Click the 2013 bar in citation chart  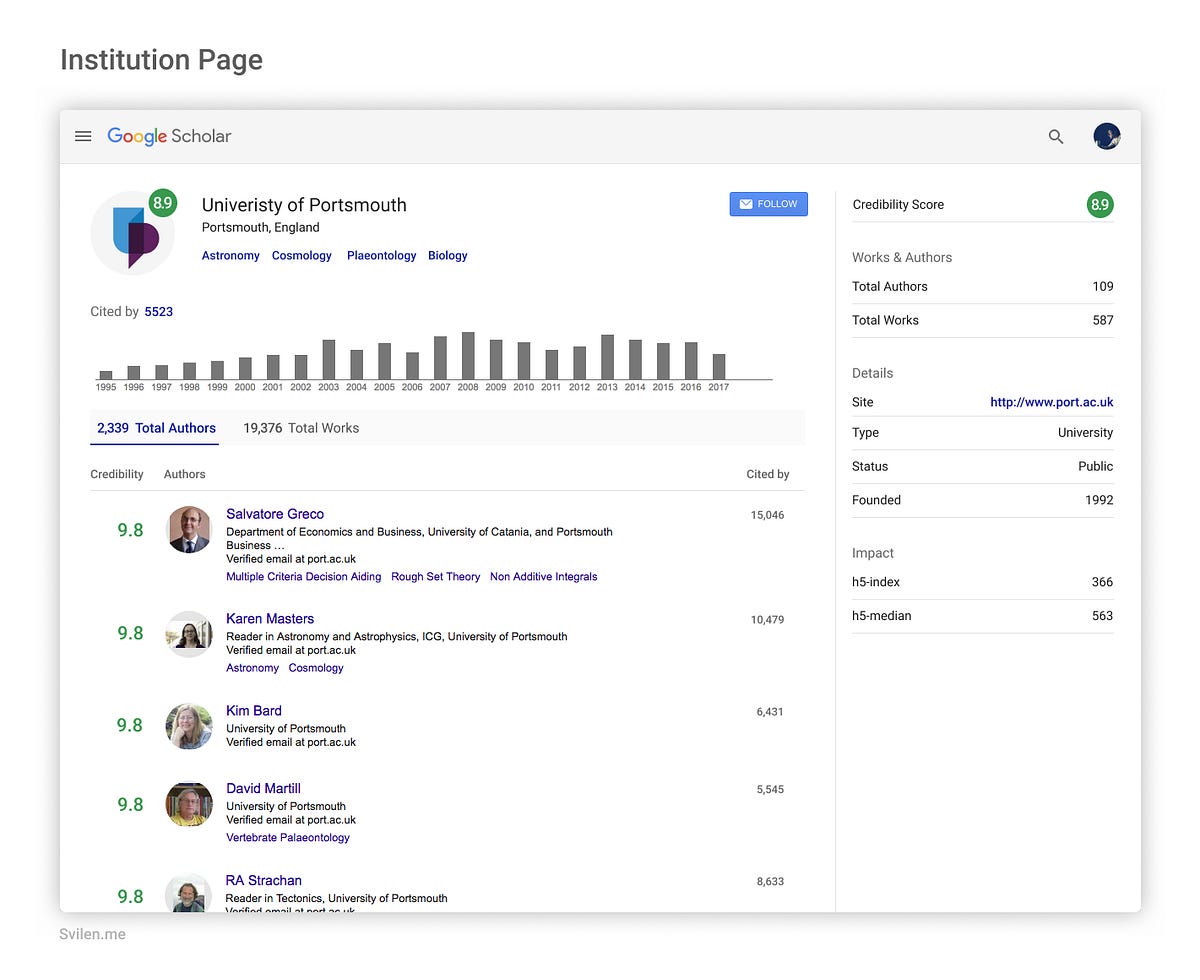607,357
